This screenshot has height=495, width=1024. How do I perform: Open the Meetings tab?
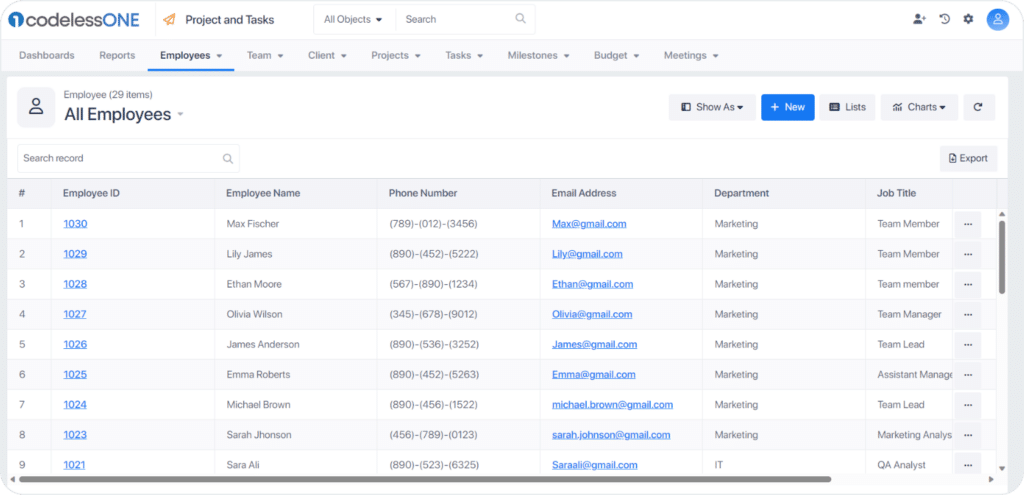point(692,56)
